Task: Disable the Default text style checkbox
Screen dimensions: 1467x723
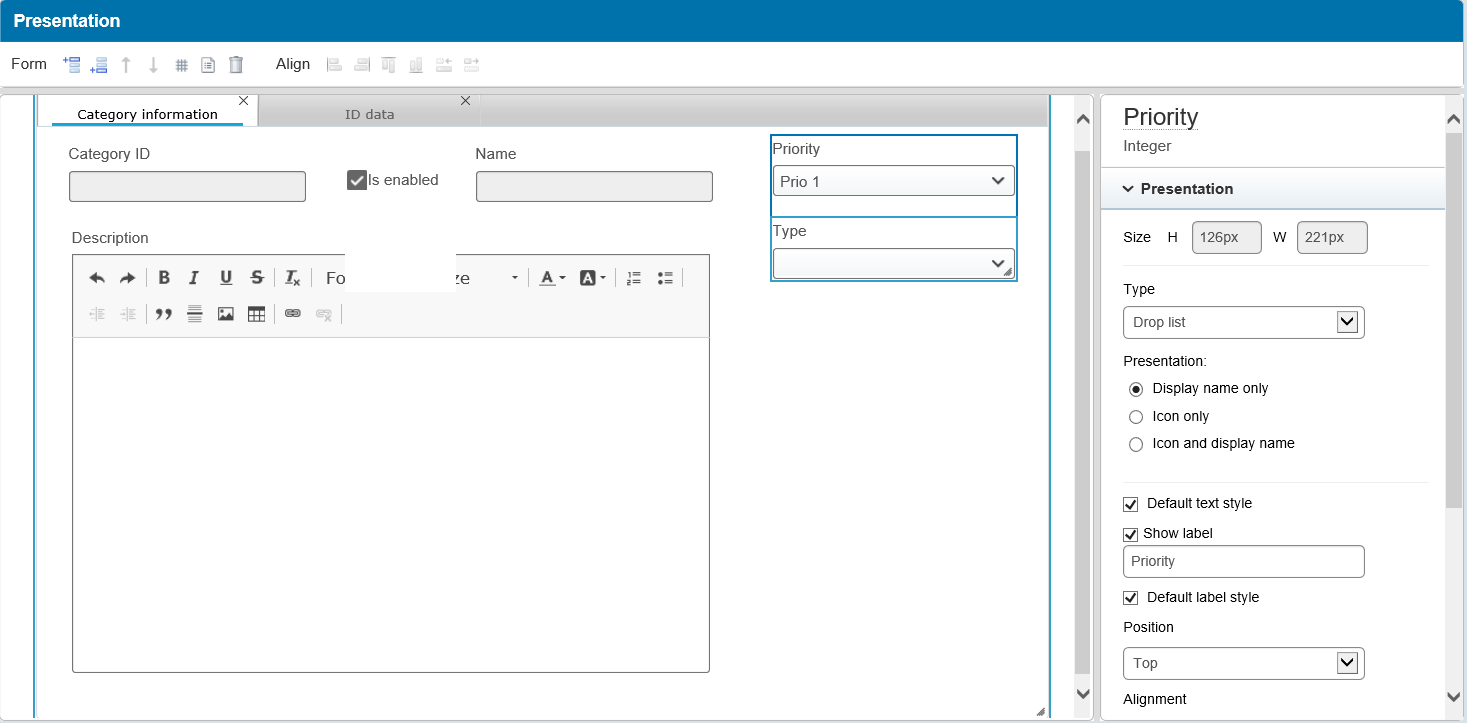Action: pos(1131,504)
